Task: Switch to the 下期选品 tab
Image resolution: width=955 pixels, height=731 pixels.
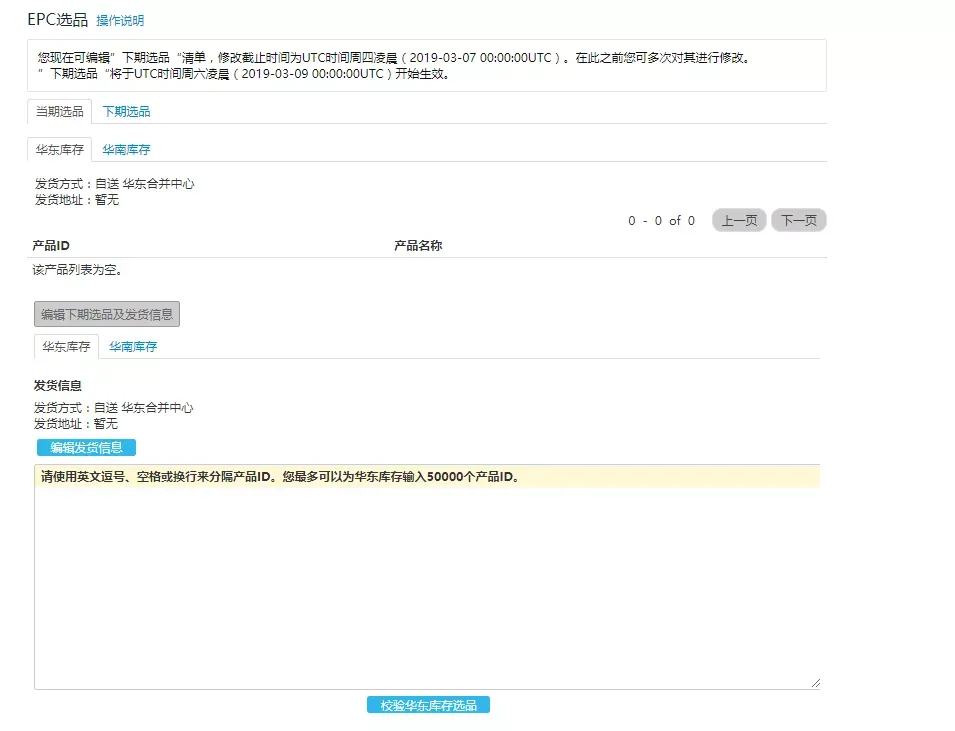Action: (x=126, y=111)
